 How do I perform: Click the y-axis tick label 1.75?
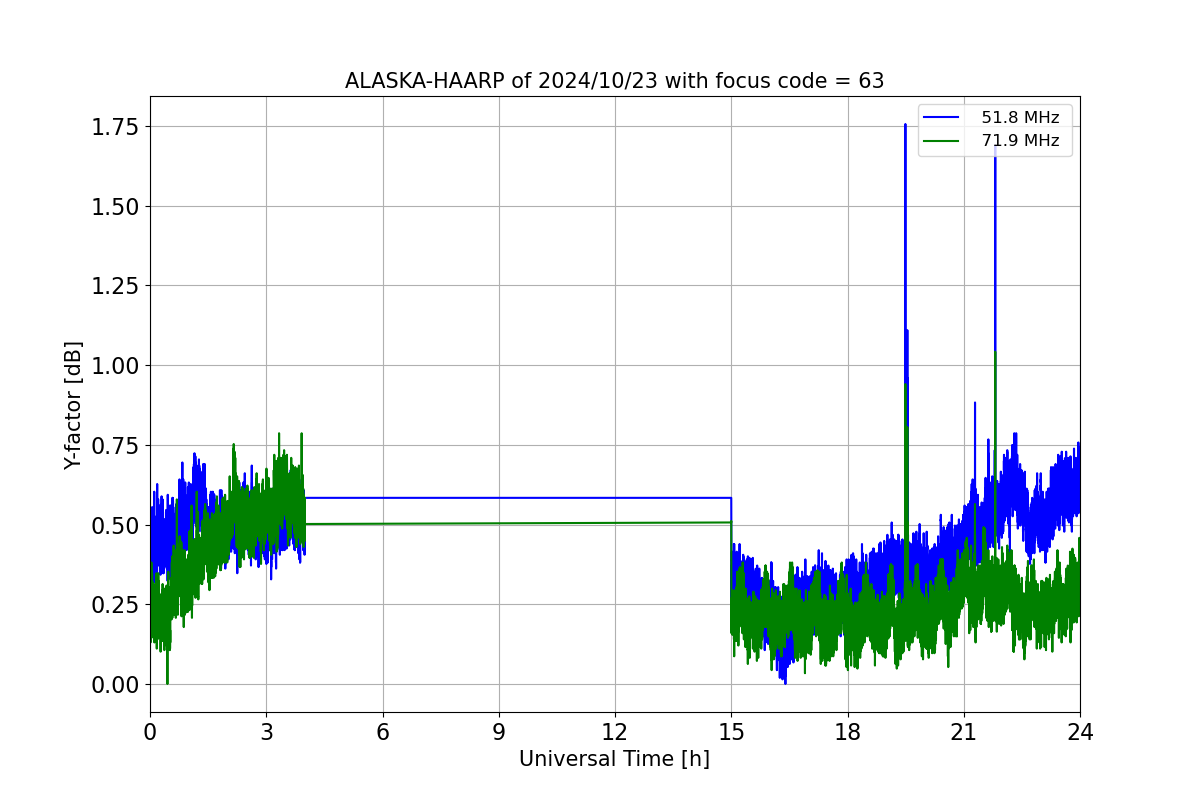(114, 127)
